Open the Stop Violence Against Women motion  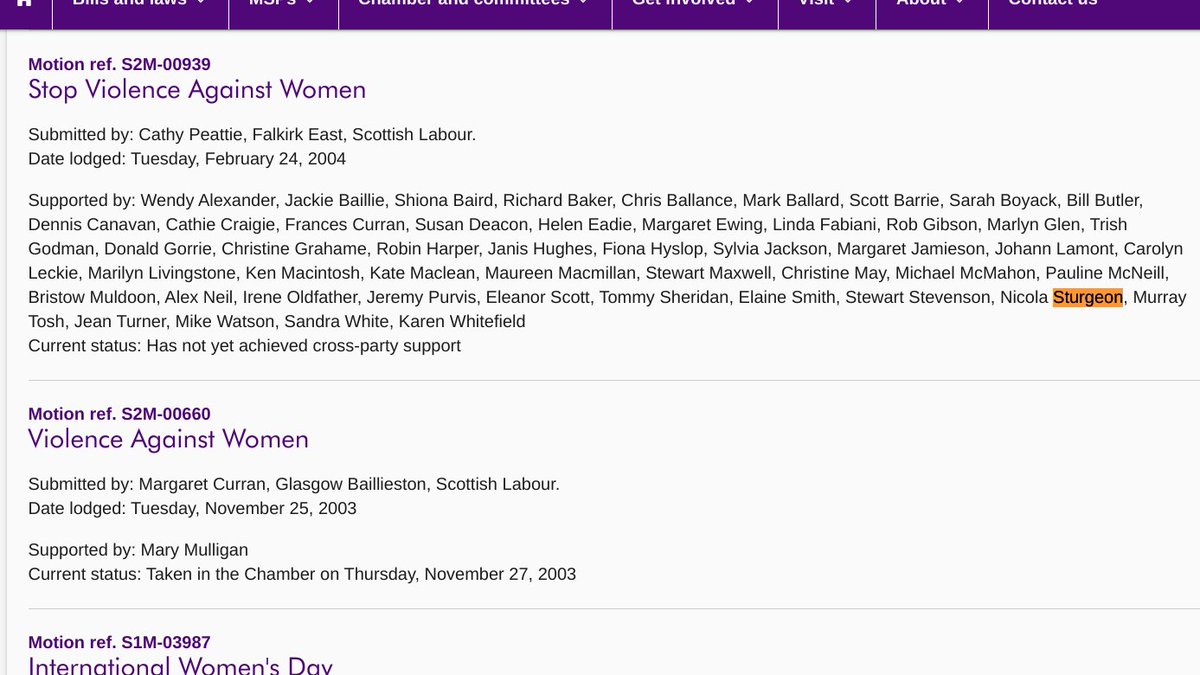pos(196,90)
